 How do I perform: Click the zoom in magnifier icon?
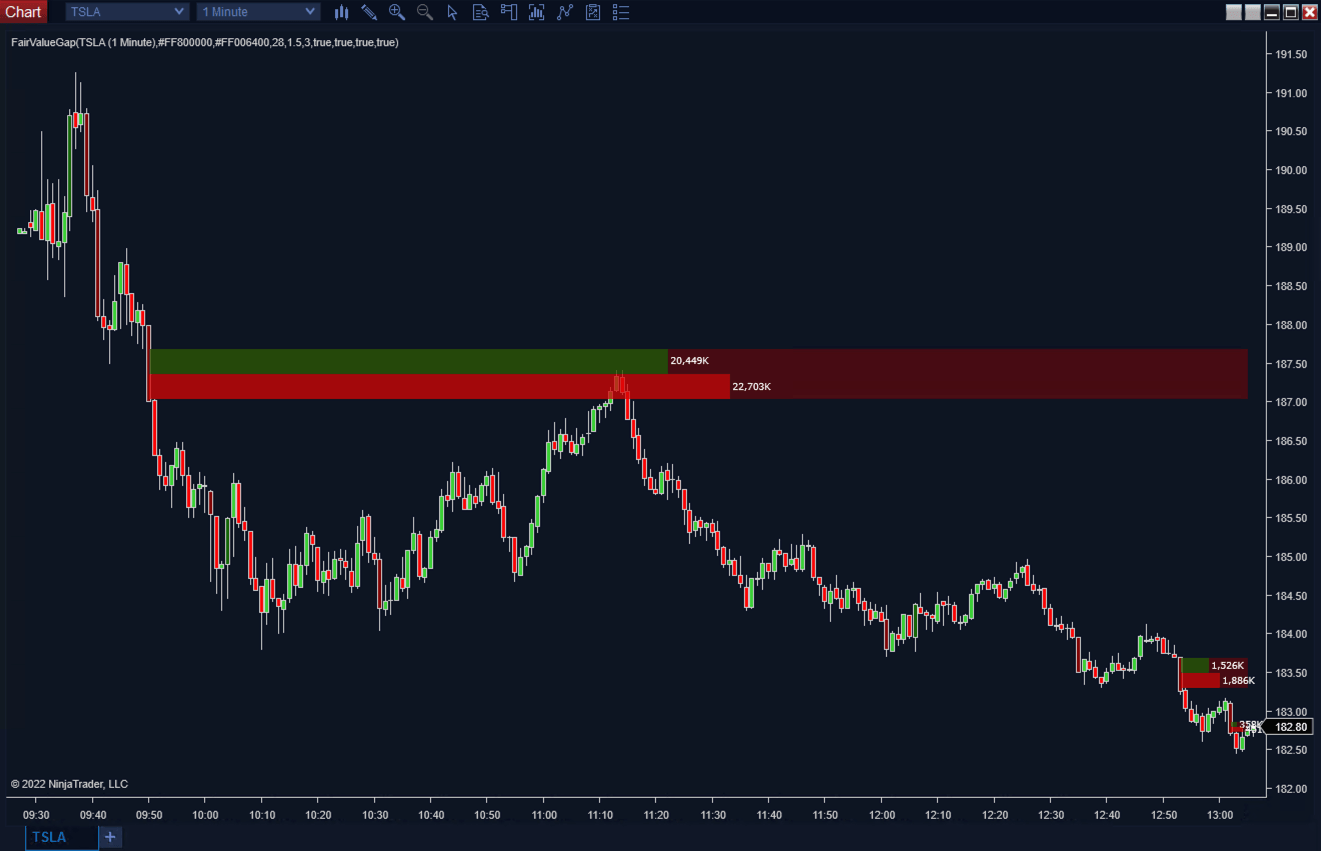coord(397,12)
